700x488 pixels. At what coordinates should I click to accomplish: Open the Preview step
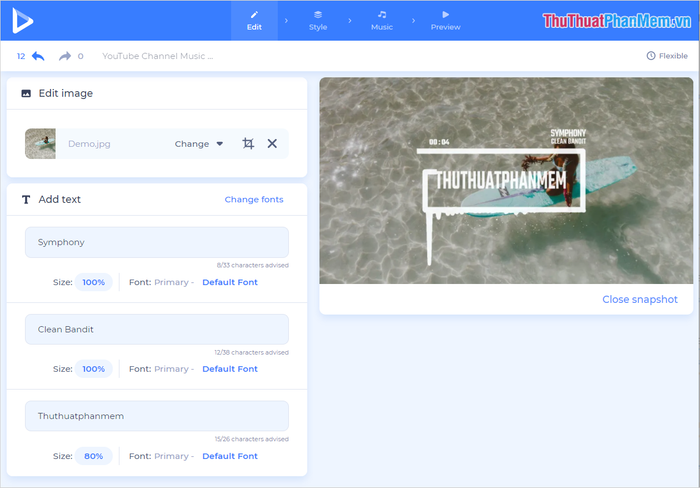pos(445,21)
